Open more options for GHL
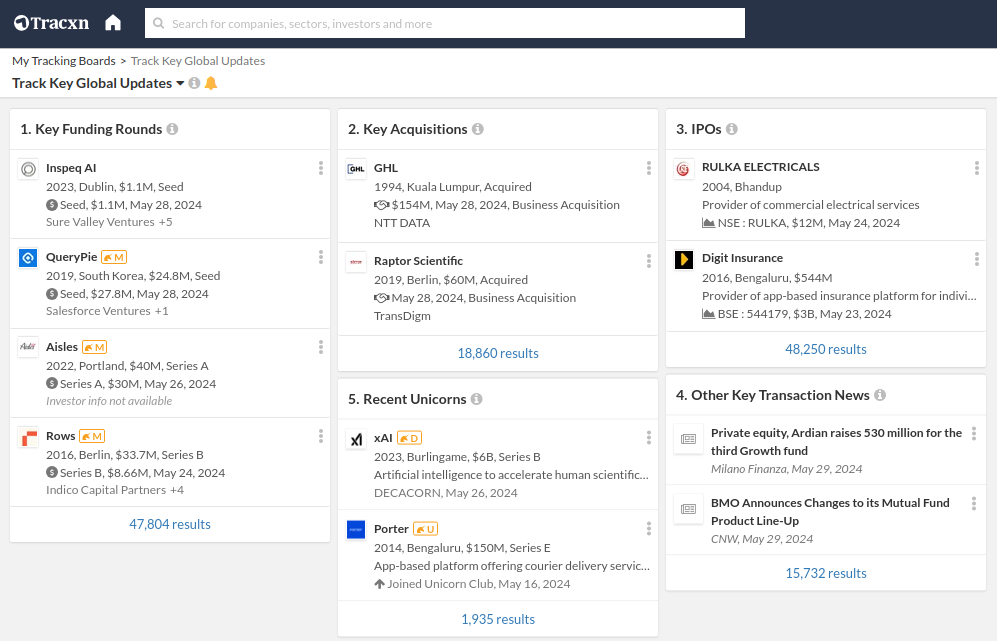This screenshot has height=641, width=997. pos(649,168)
